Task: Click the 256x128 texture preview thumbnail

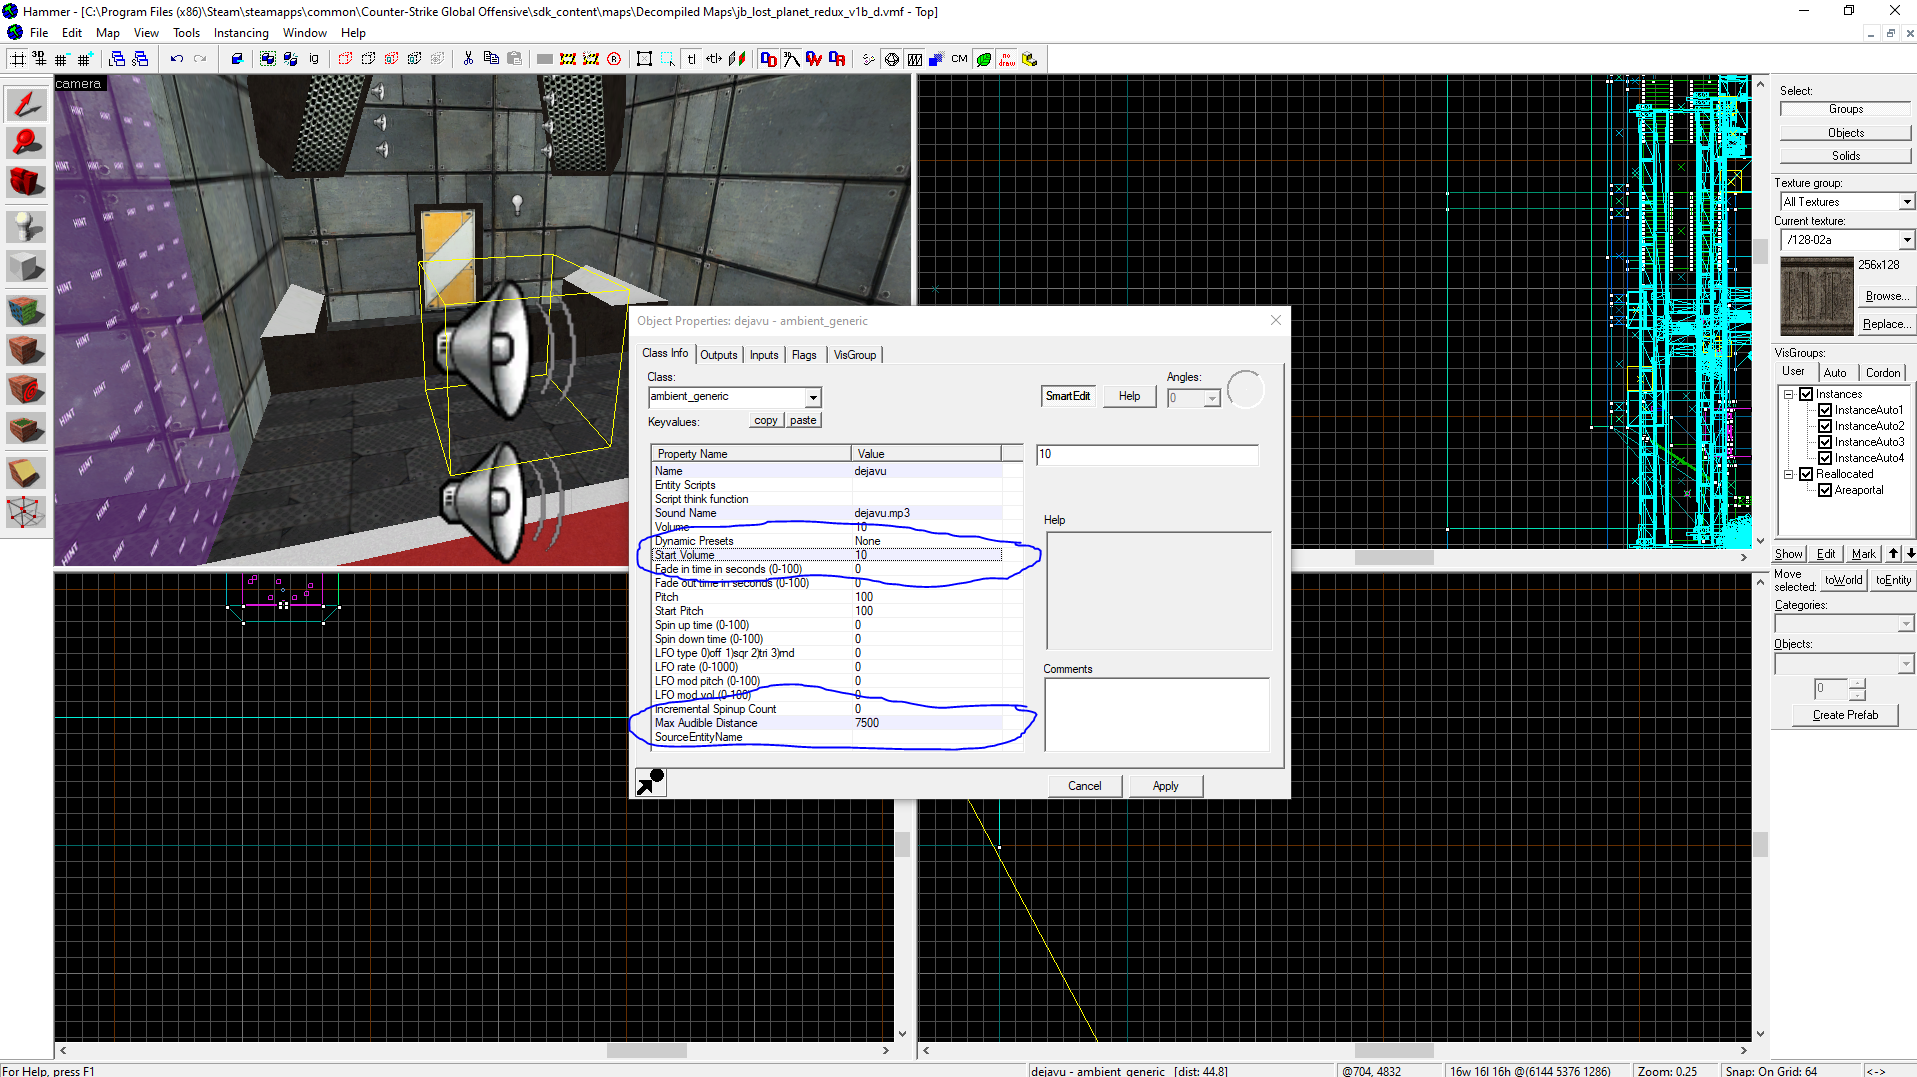Action: (x=1817, y=297)
